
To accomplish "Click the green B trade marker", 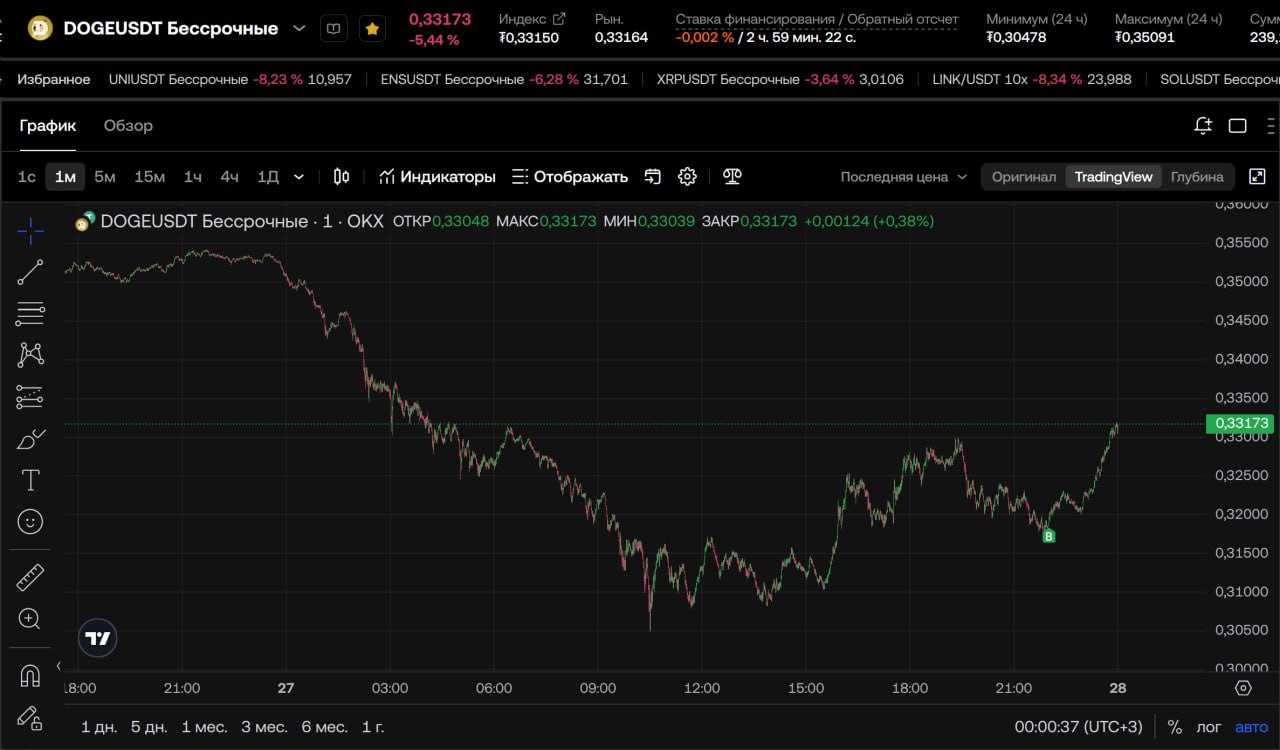I will coord(1049,537).
